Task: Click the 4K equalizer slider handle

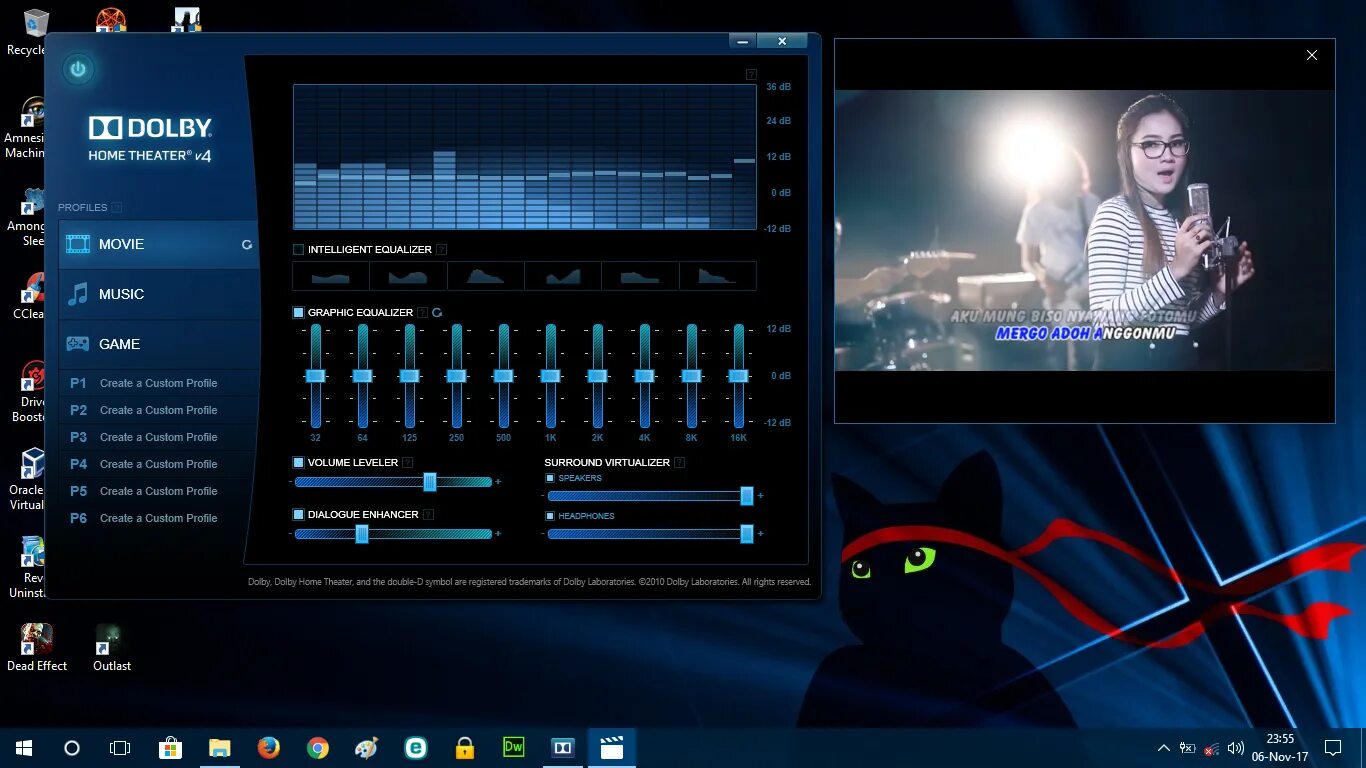Action: point(644,376)
